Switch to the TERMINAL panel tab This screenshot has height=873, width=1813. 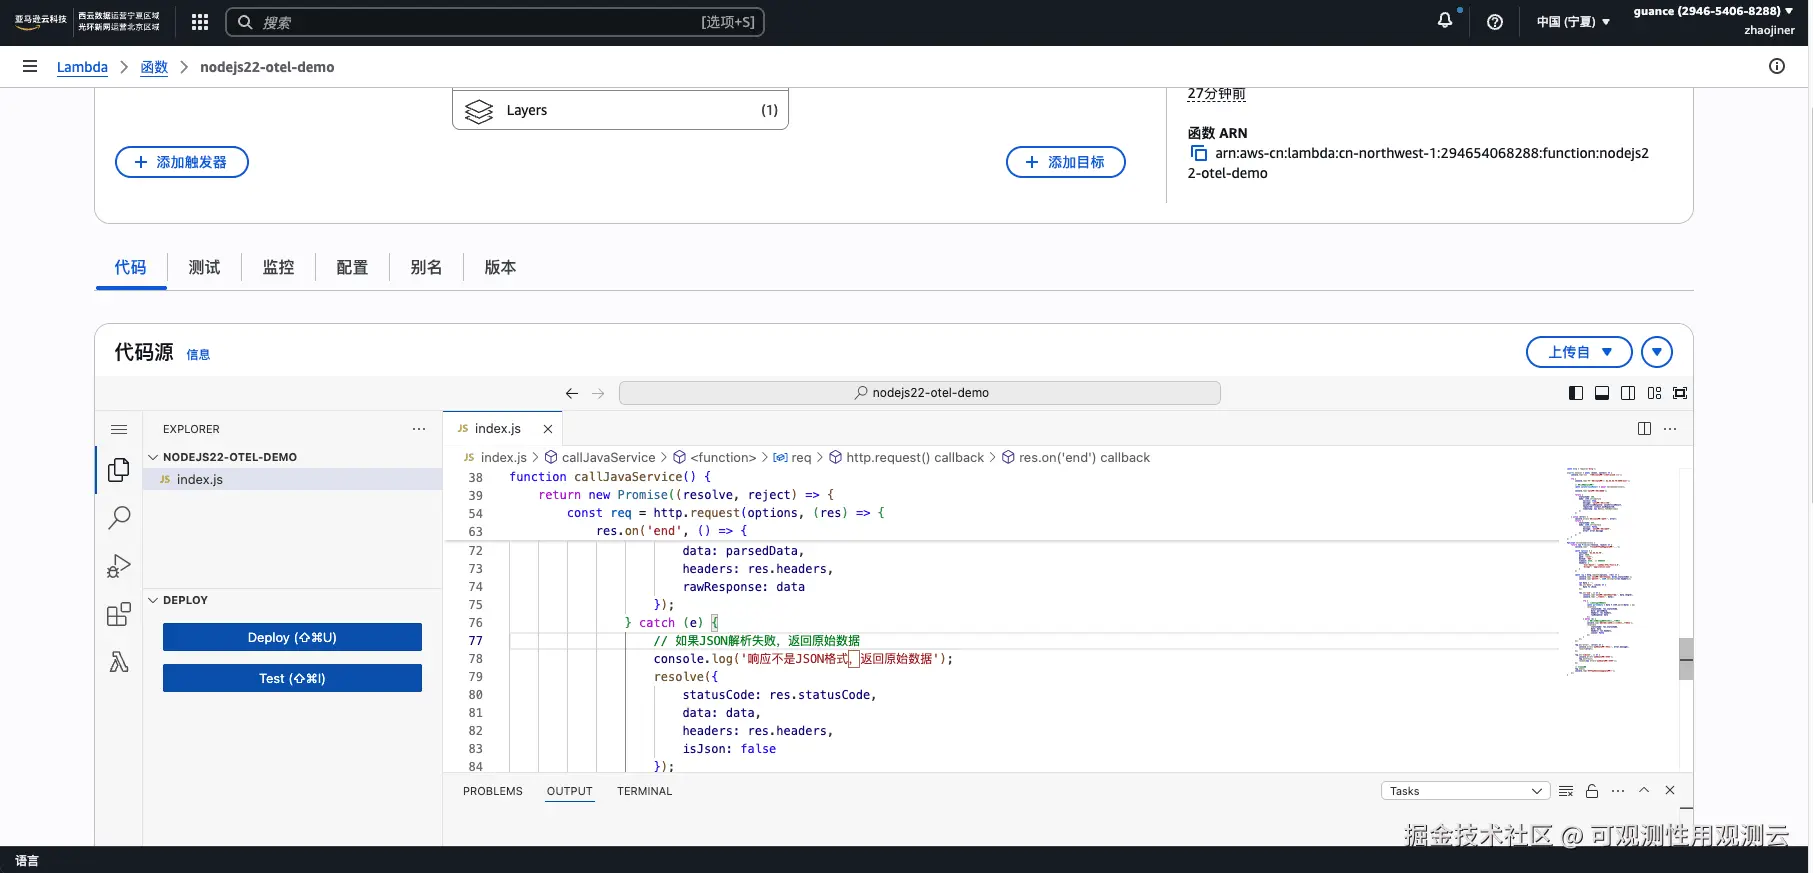click(x=644, y=791)
